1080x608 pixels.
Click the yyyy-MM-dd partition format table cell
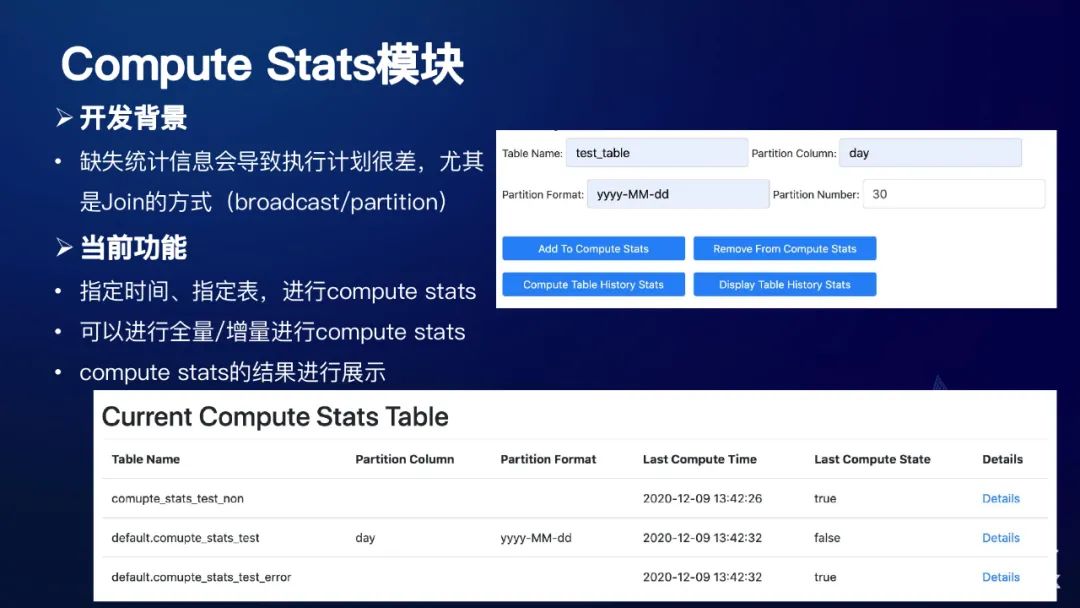pyautogui.click(x=536, y=538)
